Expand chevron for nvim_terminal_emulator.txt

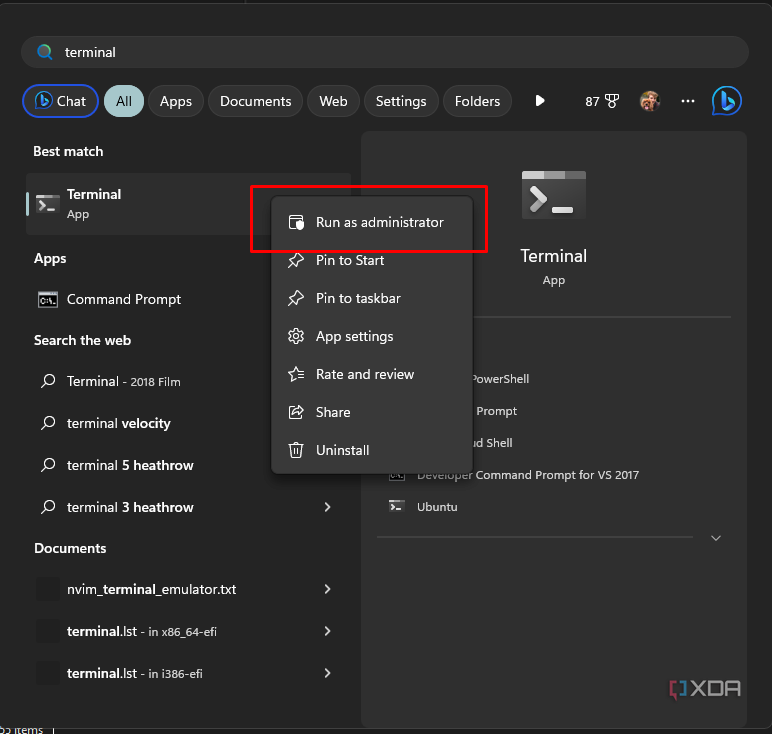(x=327, y=589)
